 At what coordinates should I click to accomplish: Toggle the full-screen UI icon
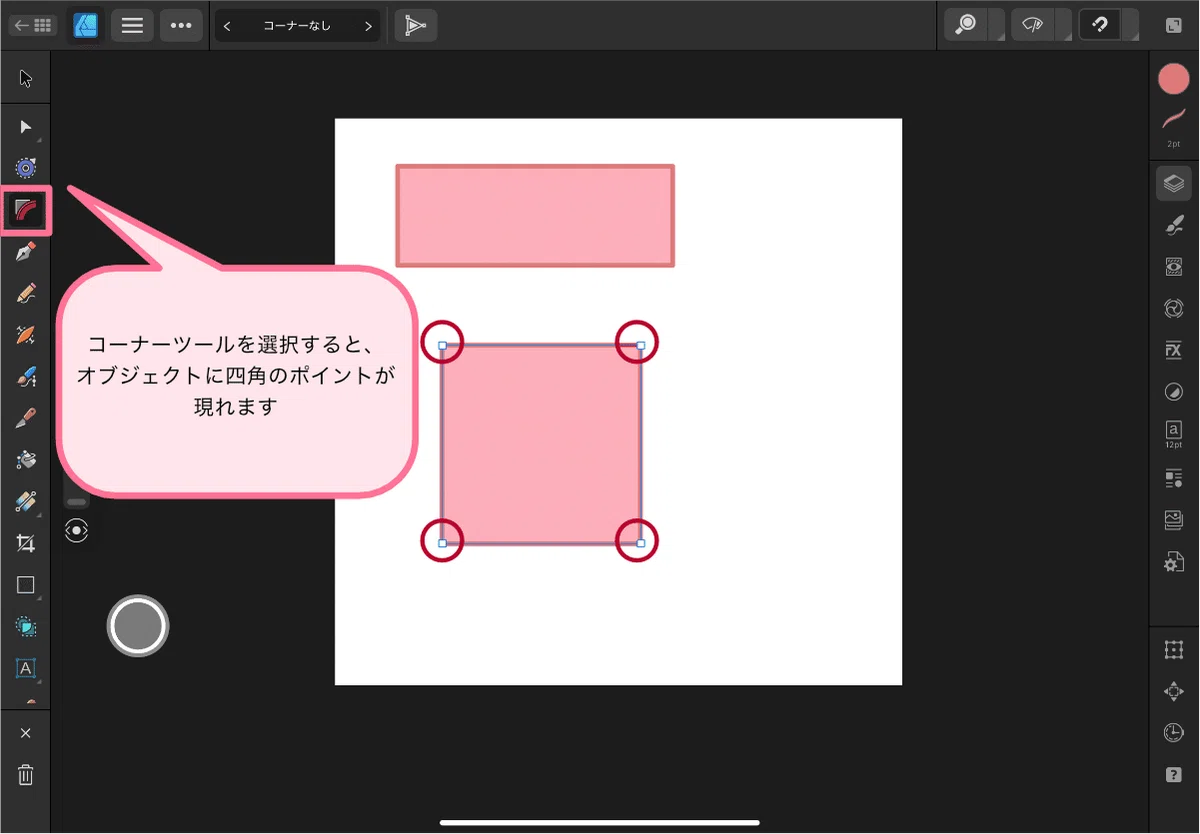1173,26
